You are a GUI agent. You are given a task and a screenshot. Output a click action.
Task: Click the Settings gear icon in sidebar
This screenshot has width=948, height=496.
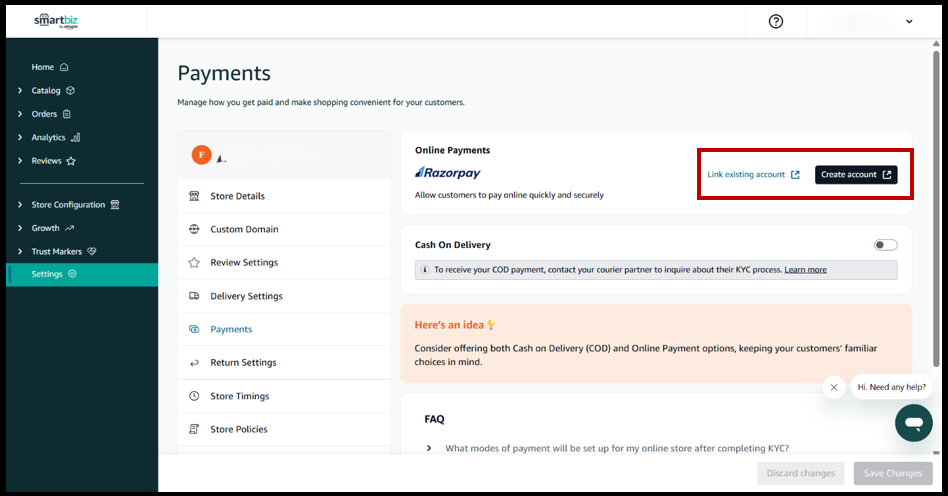point(72,274)
